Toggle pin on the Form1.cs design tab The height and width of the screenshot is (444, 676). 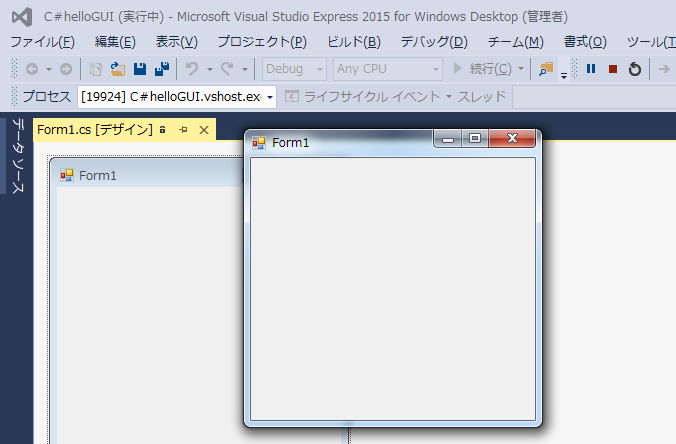pos(183,129)
